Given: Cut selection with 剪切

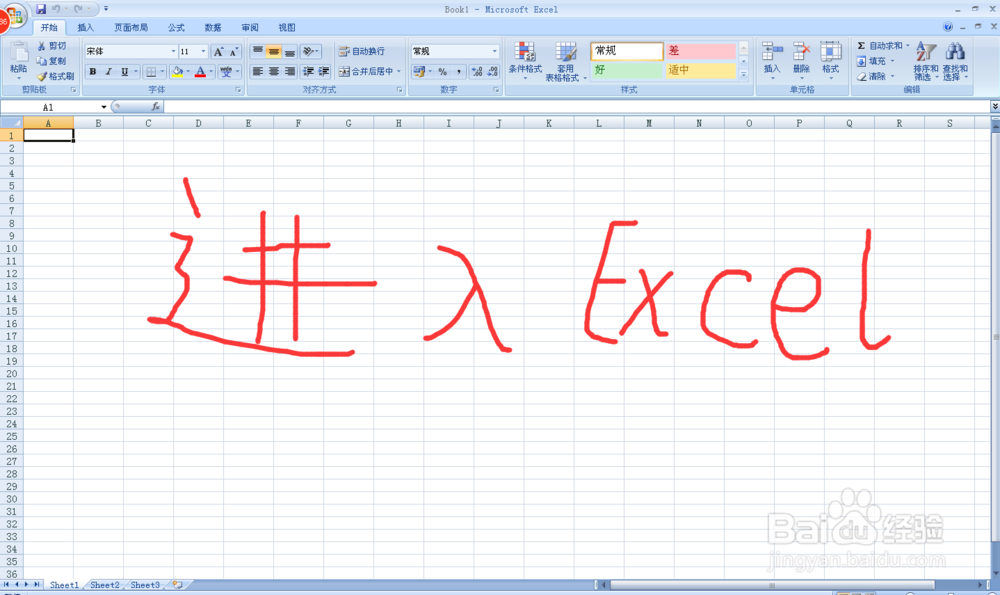Looking at the screenshot, I should point(52,46).
